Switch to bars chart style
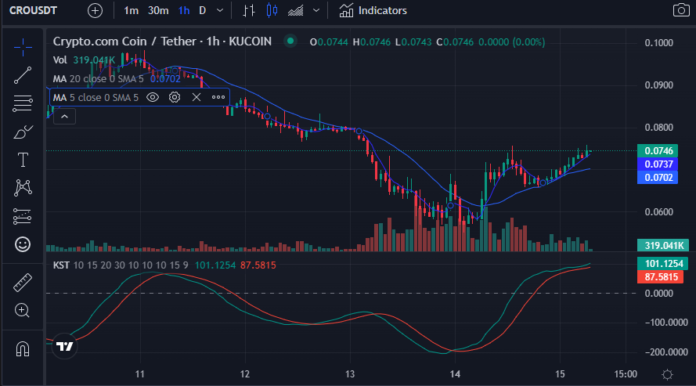 tap(249, 11)
